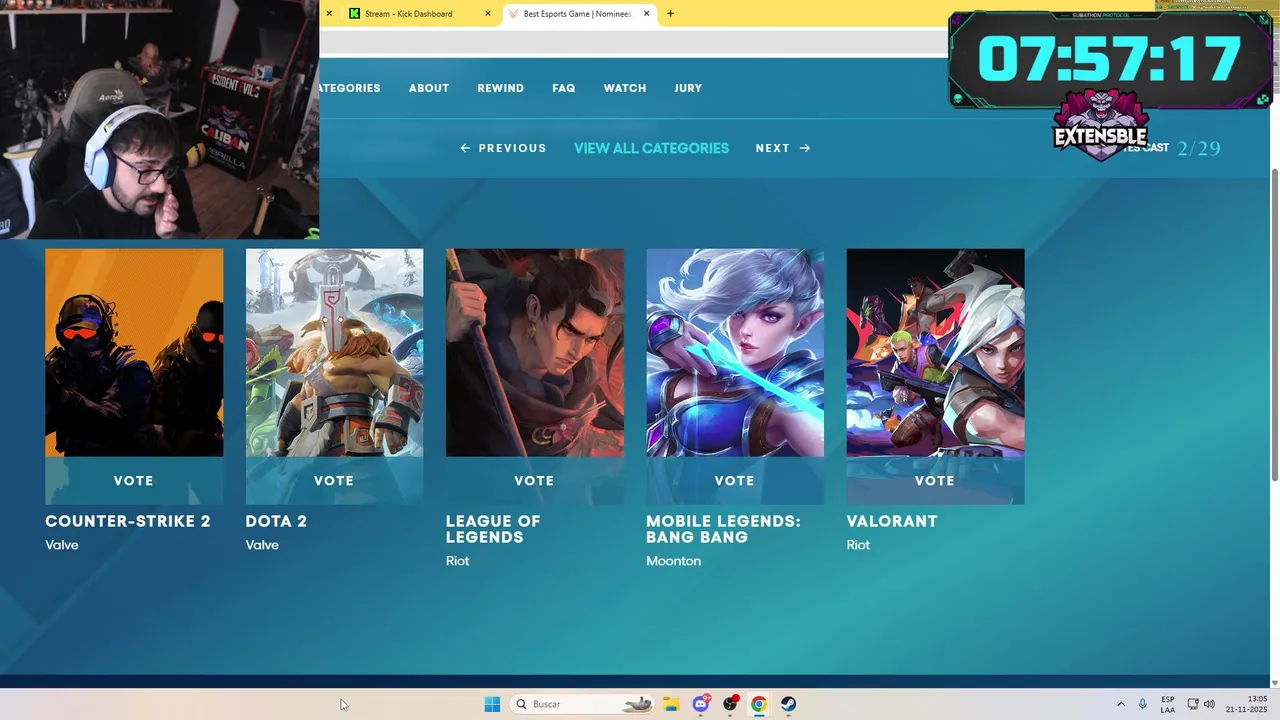Open the Categories nav item

pyautogui.click(x=350, y=88)
